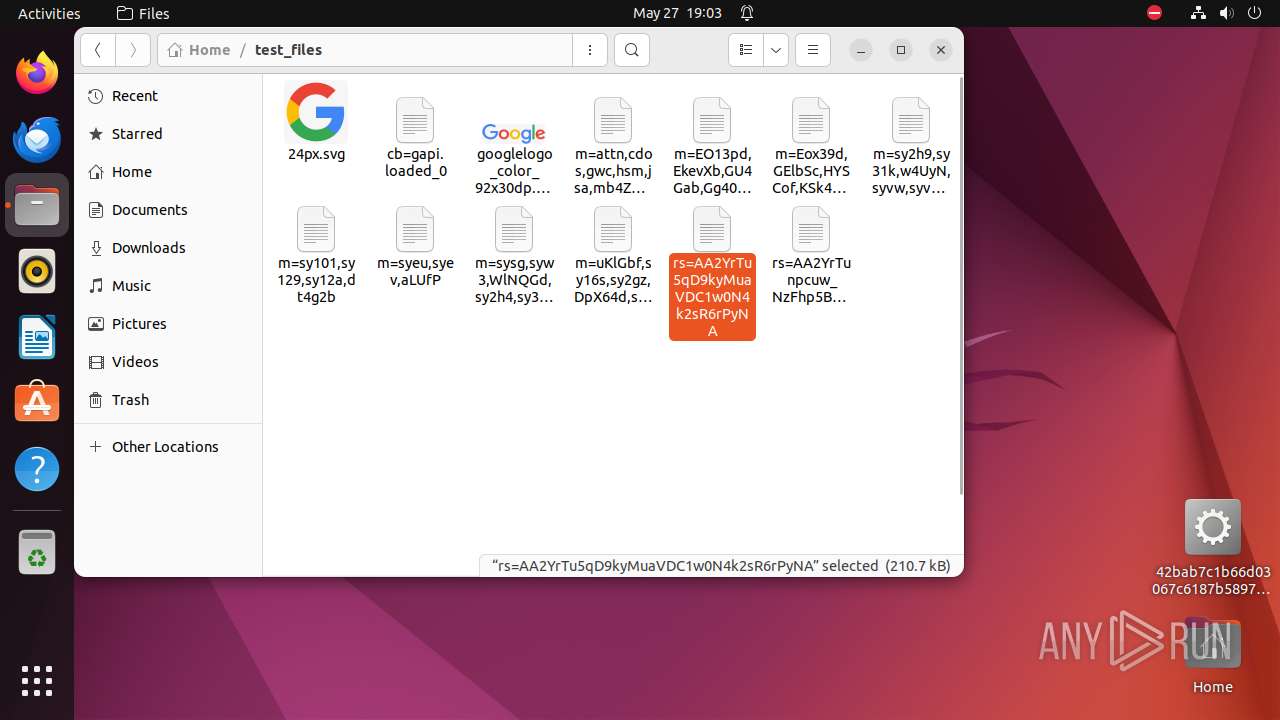The image size is (1280, 720).
Task: Open Music in the sidebar
Action: coord(168,286)
